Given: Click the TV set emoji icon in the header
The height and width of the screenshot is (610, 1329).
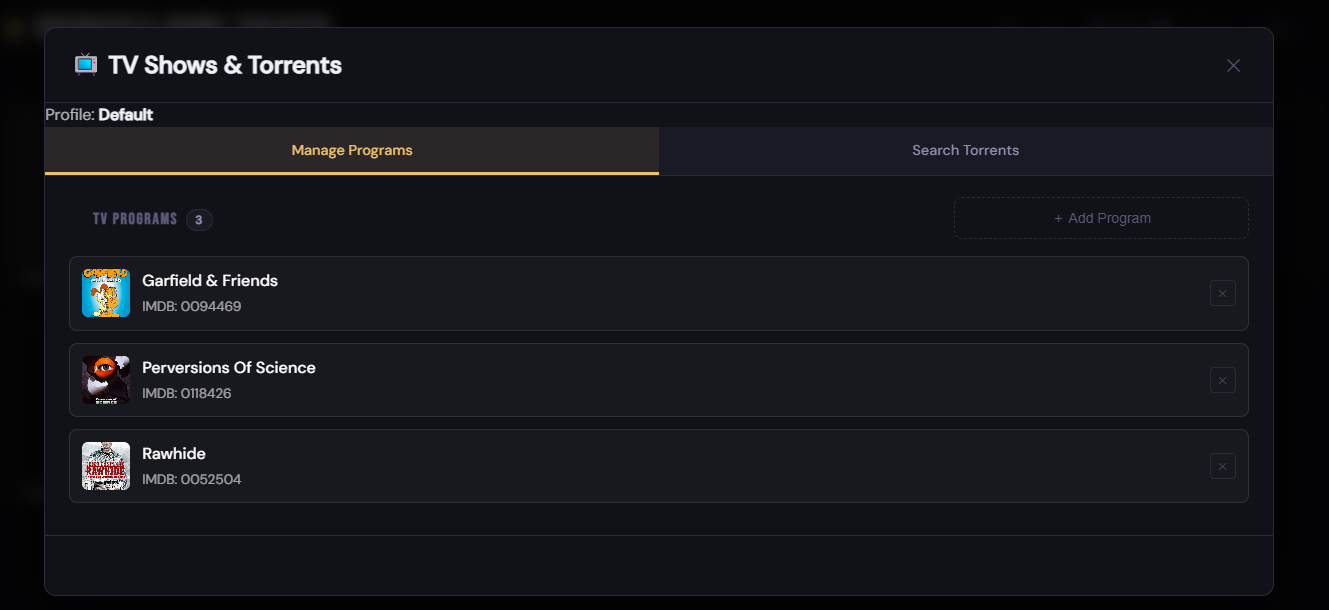Looking at the screenshot, I should (x=85, y=64).
